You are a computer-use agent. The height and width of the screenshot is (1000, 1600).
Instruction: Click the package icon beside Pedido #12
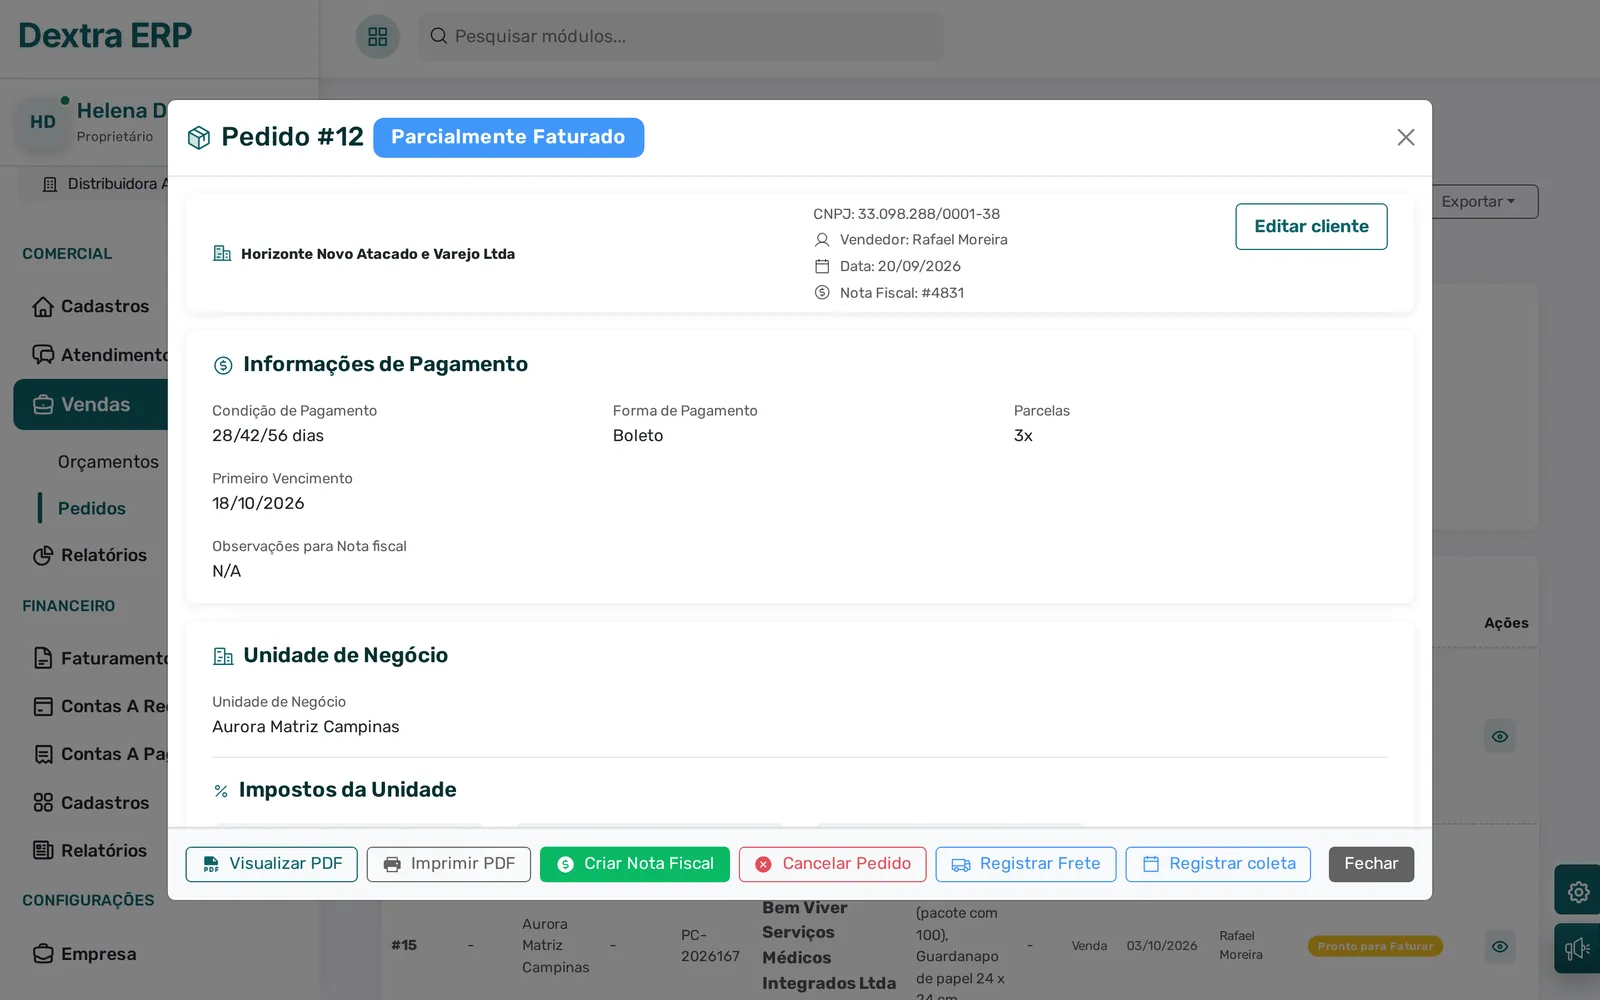pos(199,137)
